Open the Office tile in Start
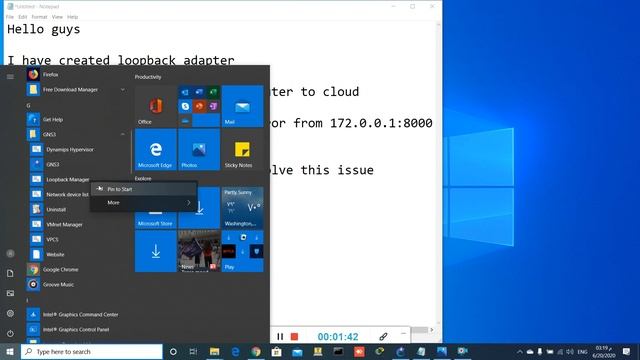The width and height of the screenshot is (640, 360). (156, 106)
